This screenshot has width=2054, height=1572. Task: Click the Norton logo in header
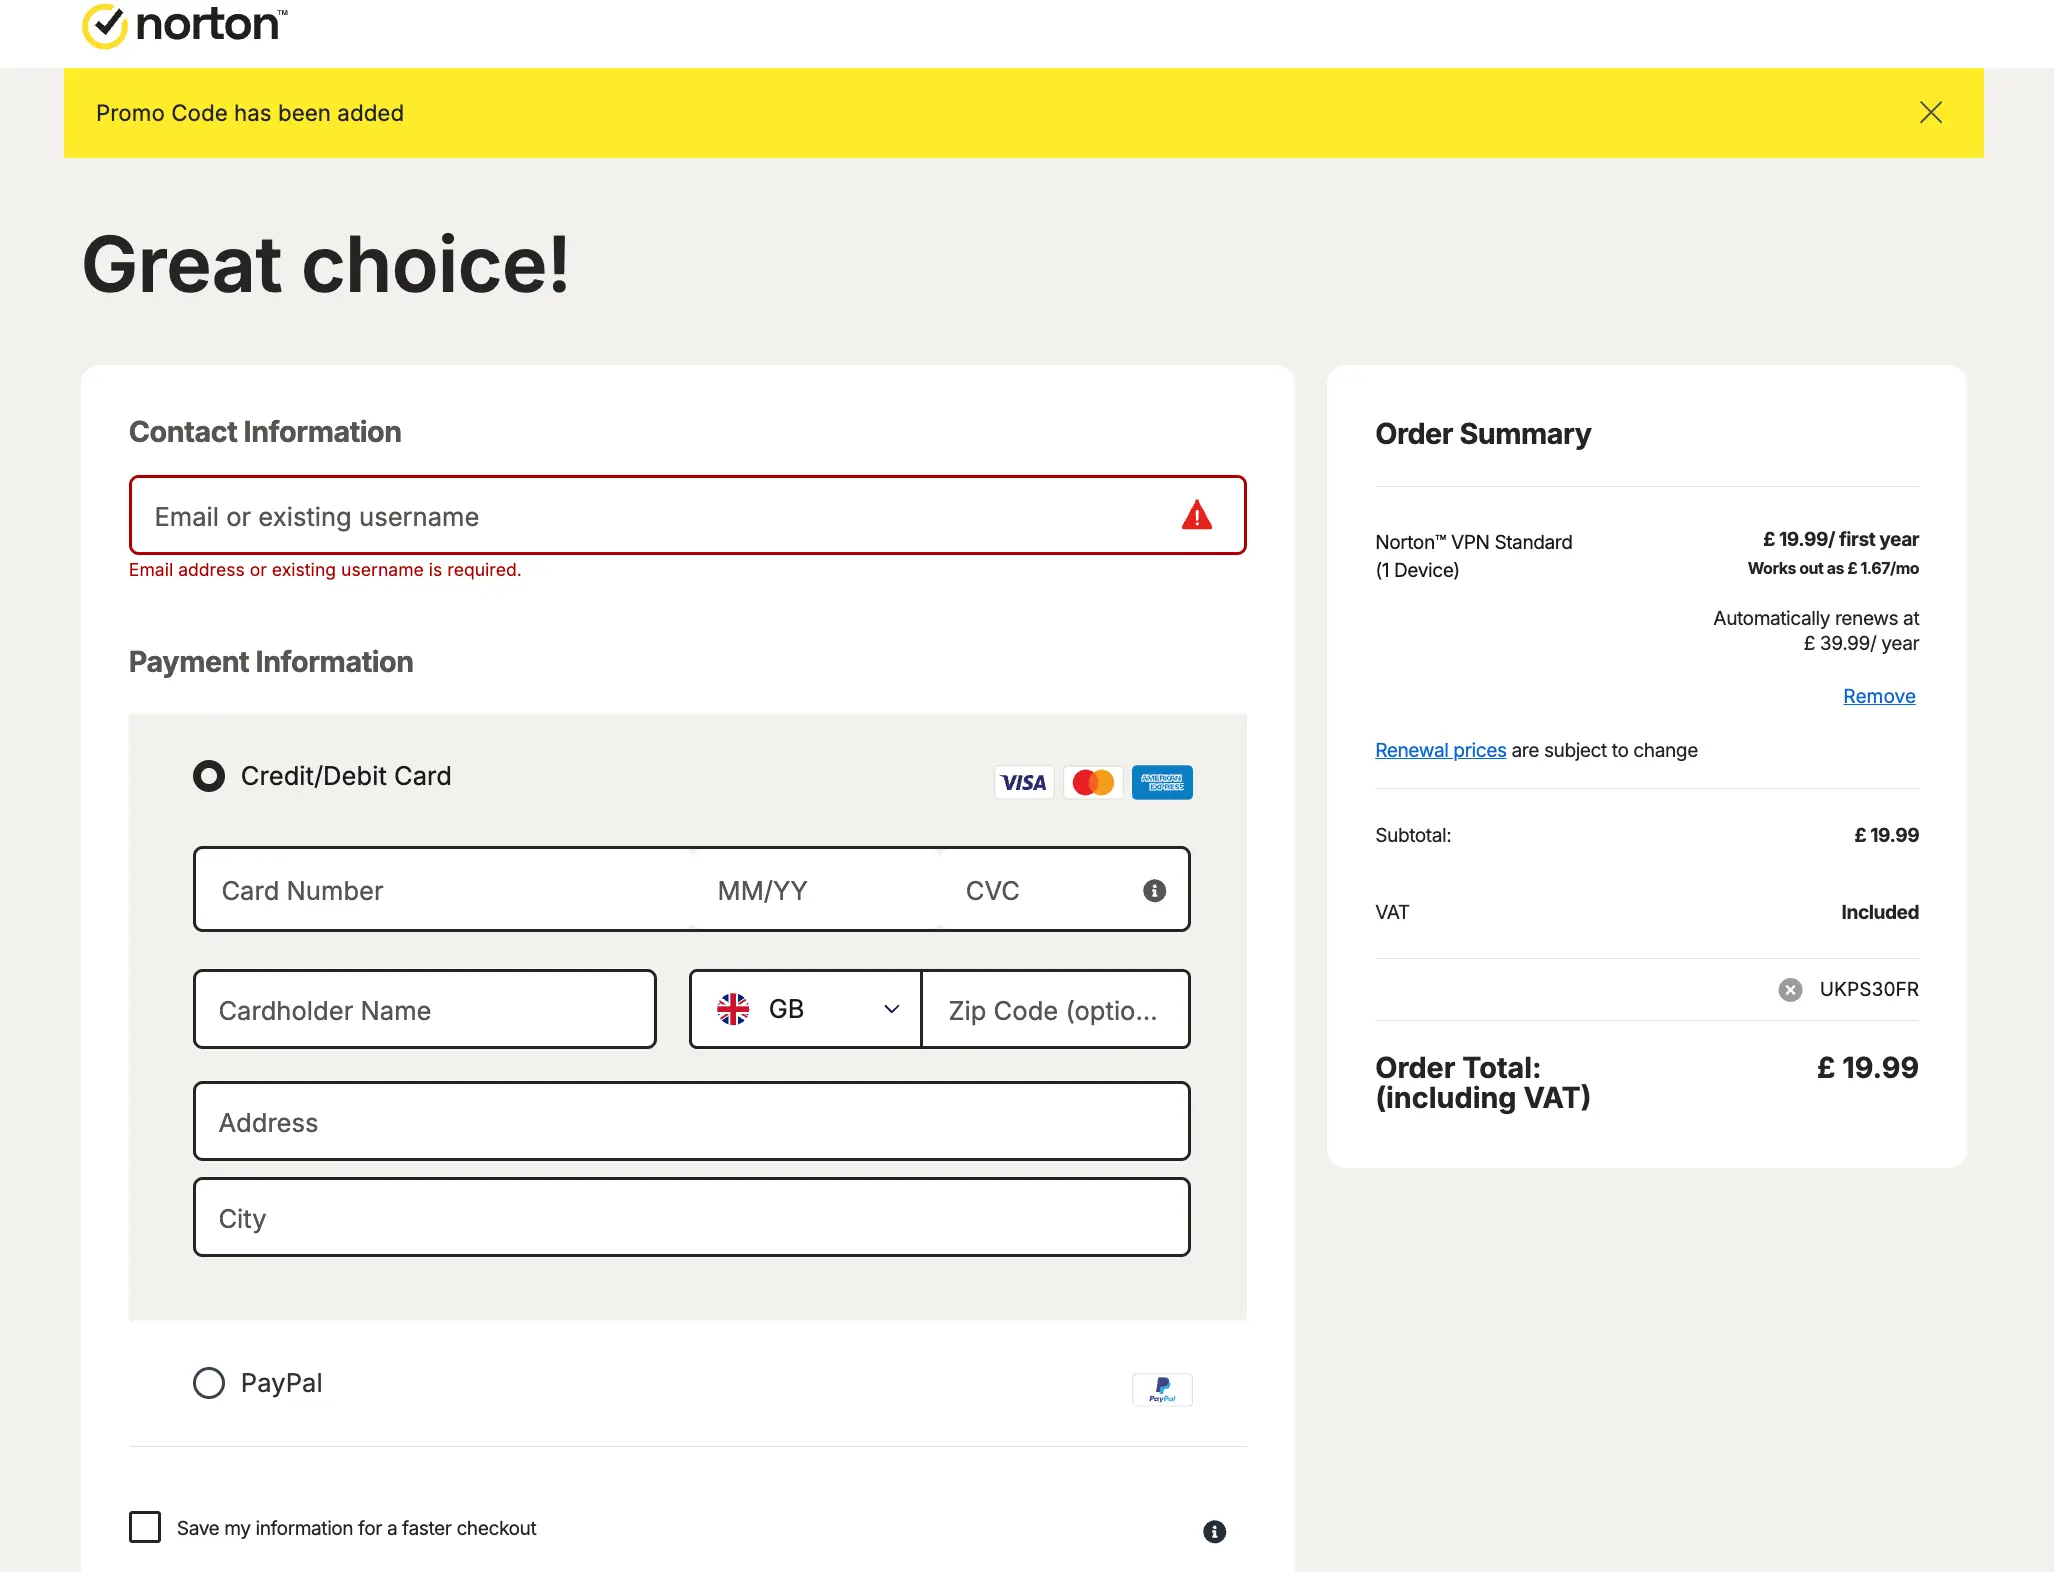click(185, 26)
